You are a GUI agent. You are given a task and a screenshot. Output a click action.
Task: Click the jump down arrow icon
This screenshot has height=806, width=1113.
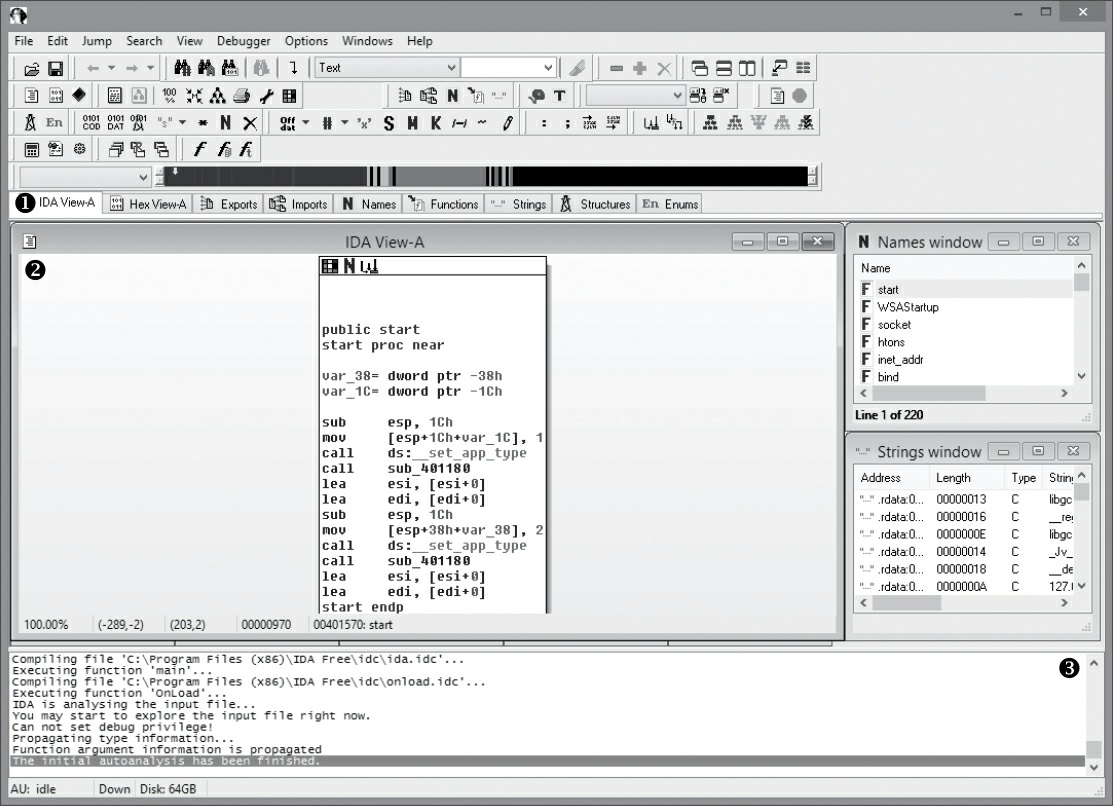click(x=294, y=67)
